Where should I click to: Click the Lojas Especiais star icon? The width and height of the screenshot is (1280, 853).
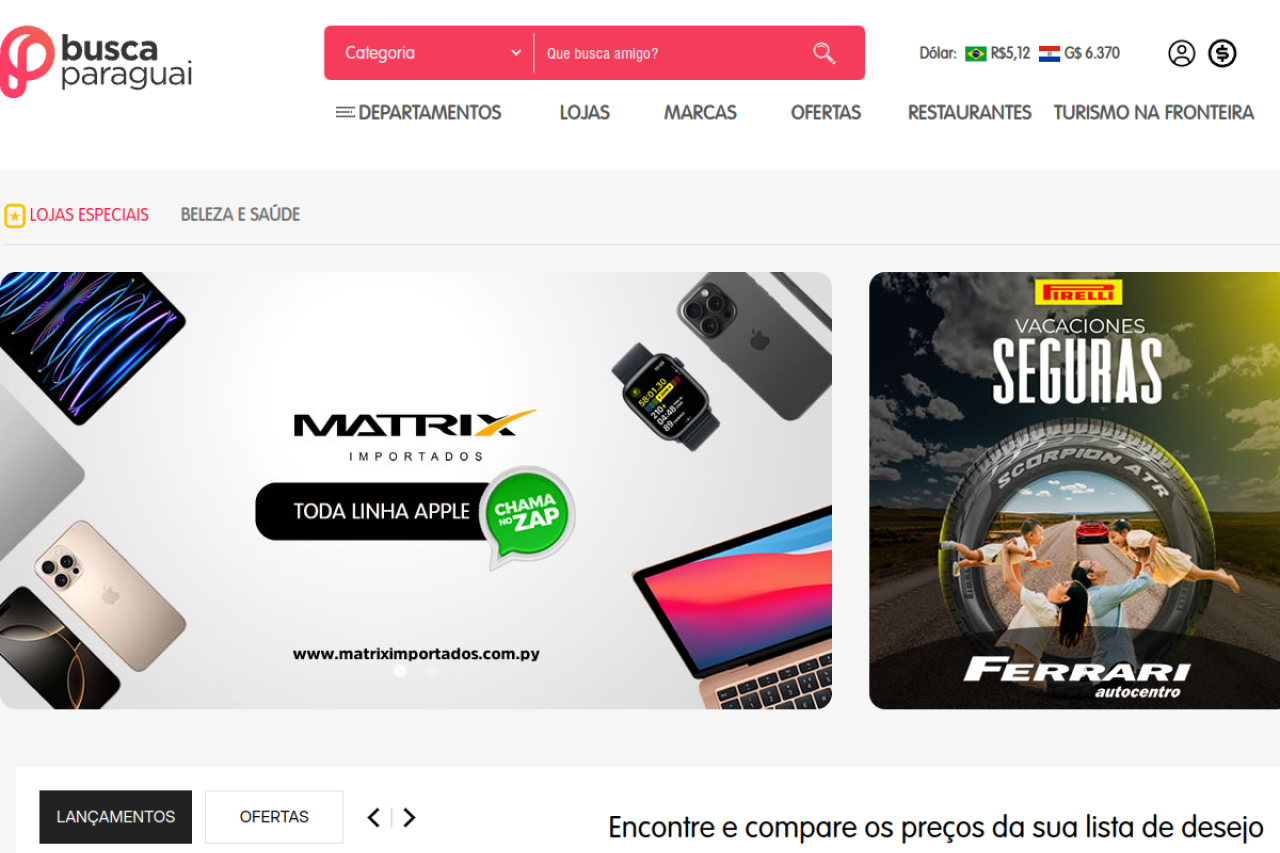click(x=14, y=215)
